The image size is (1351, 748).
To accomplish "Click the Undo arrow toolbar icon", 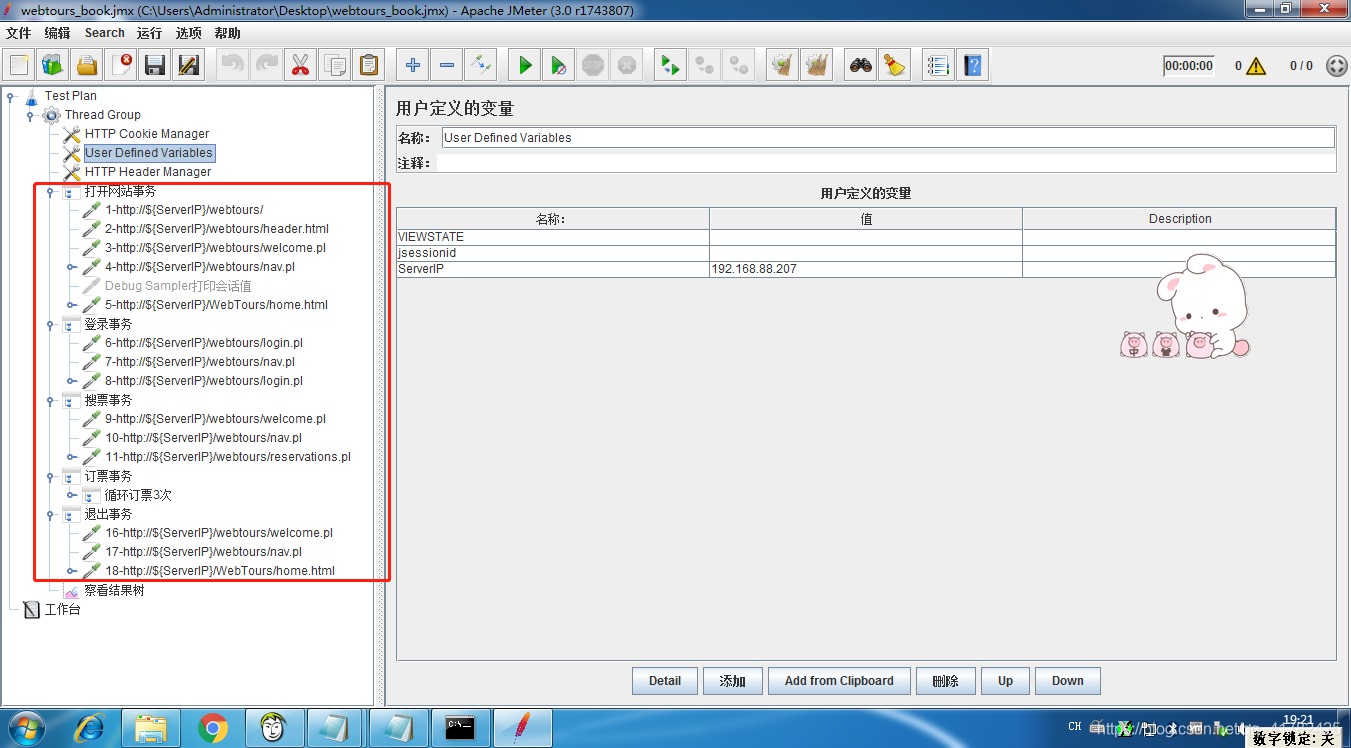I will pyautogui.click(x=233, y=66).
